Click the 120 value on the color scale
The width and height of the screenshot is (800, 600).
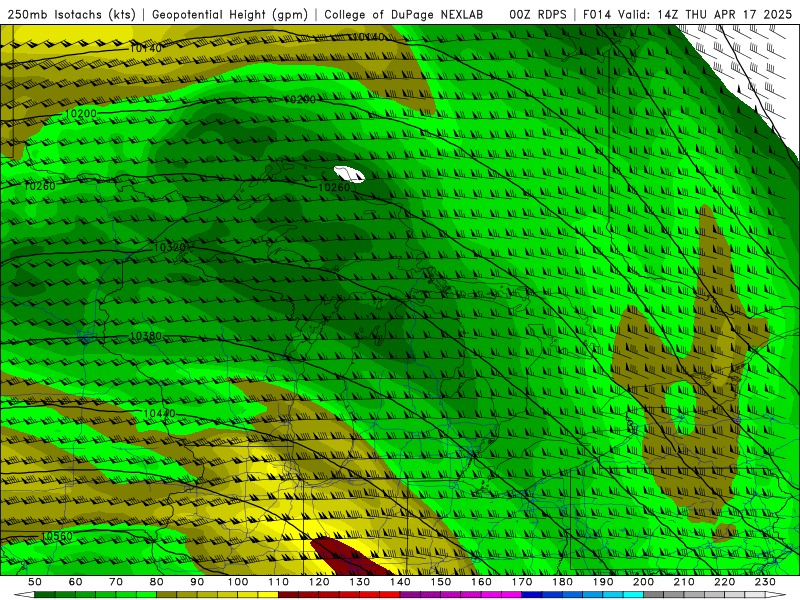(x=319, y=582)
